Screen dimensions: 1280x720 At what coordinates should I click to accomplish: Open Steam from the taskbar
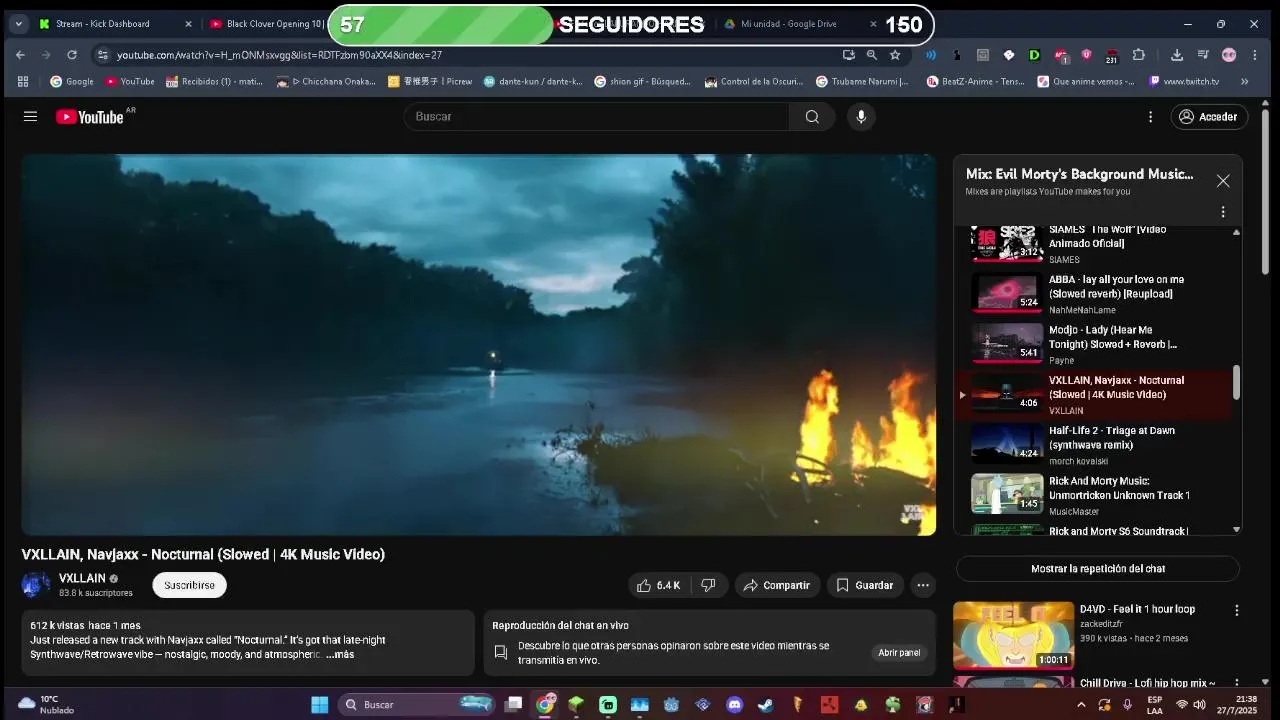pos(765,705)
